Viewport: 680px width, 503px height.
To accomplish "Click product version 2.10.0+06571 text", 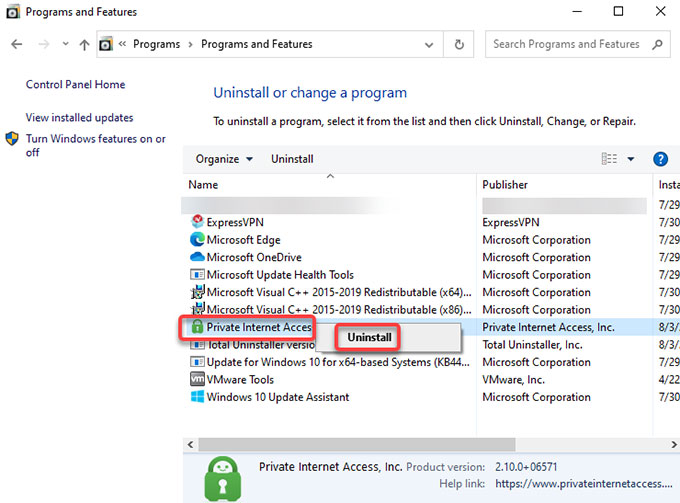I will point(526,467).
